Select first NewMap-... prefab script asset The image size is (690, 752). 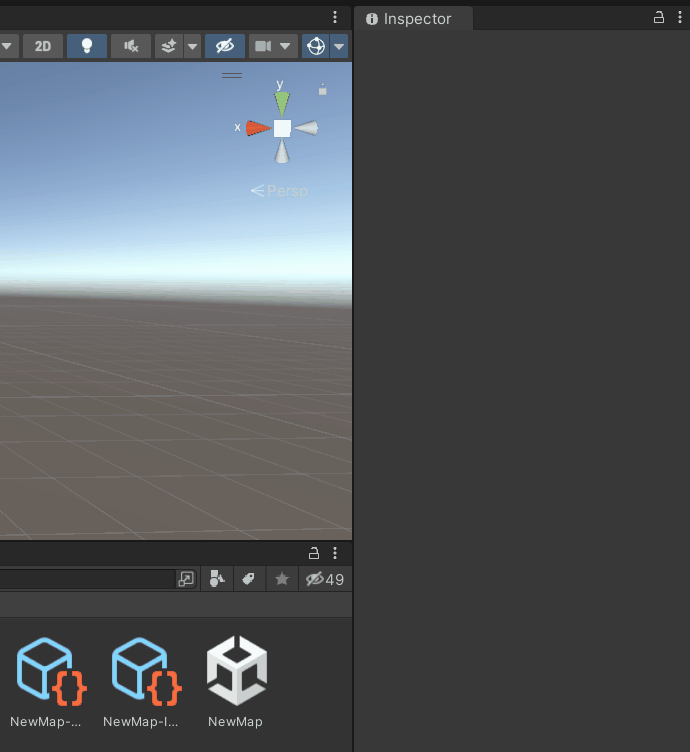pos(51,671)
